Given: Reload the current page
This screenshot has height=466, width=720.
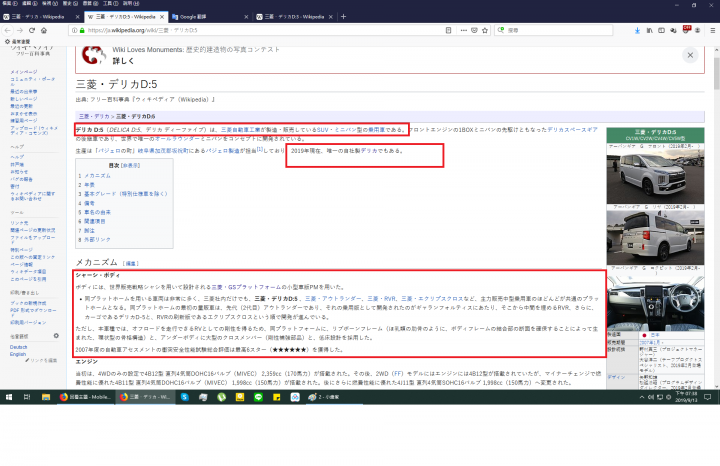Looking at the screenshot, I should pos(32,30).
